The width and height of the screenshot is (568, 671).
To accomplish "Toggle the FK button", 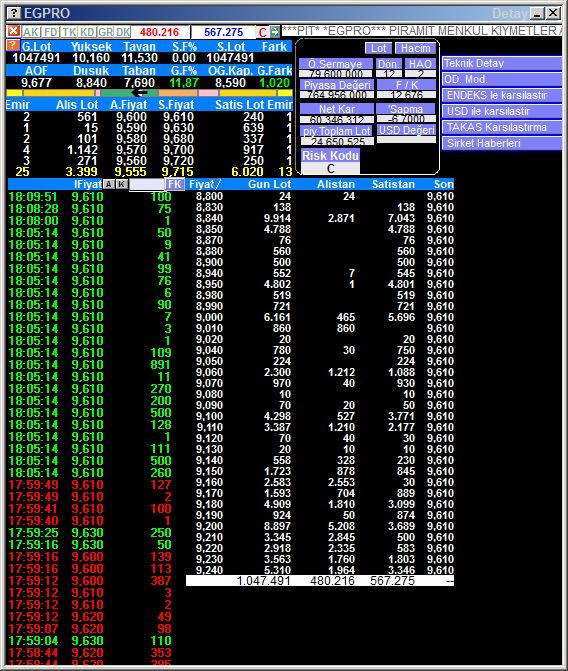I will pyautogui.click(x=175, y=184).
